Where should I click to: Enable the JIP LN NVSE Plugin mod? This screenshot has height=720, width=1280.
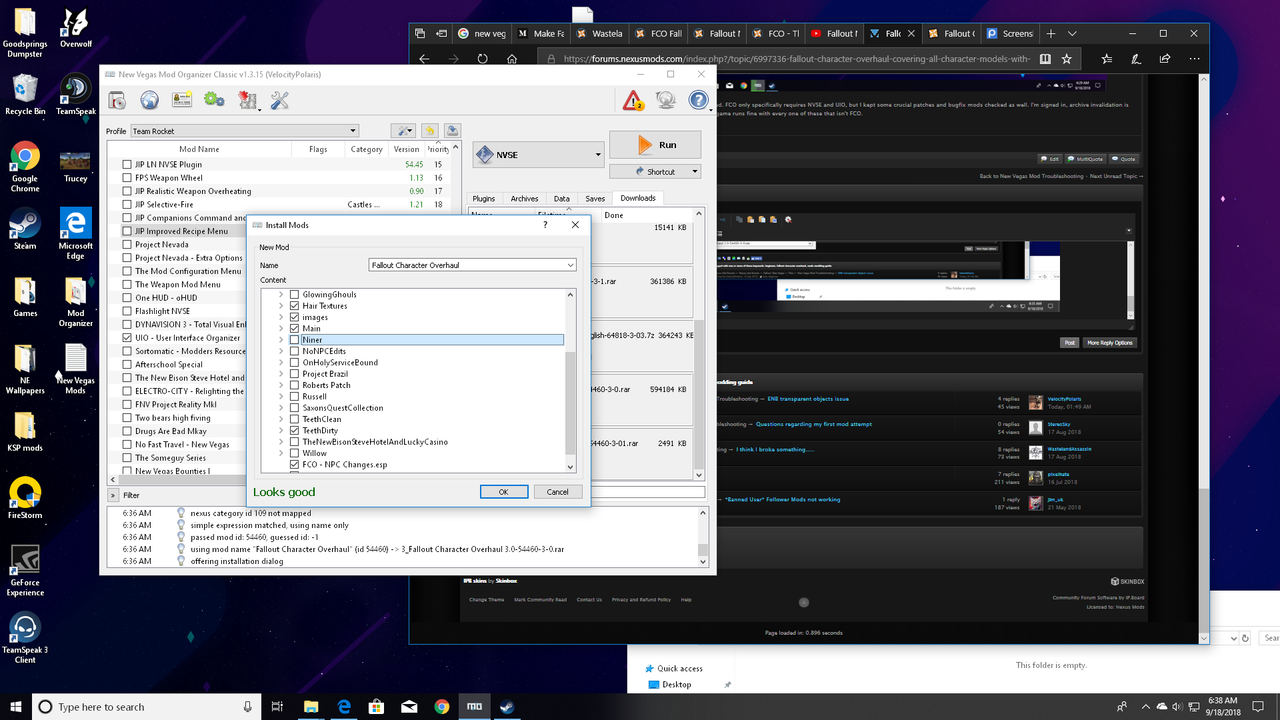[127, 164]
